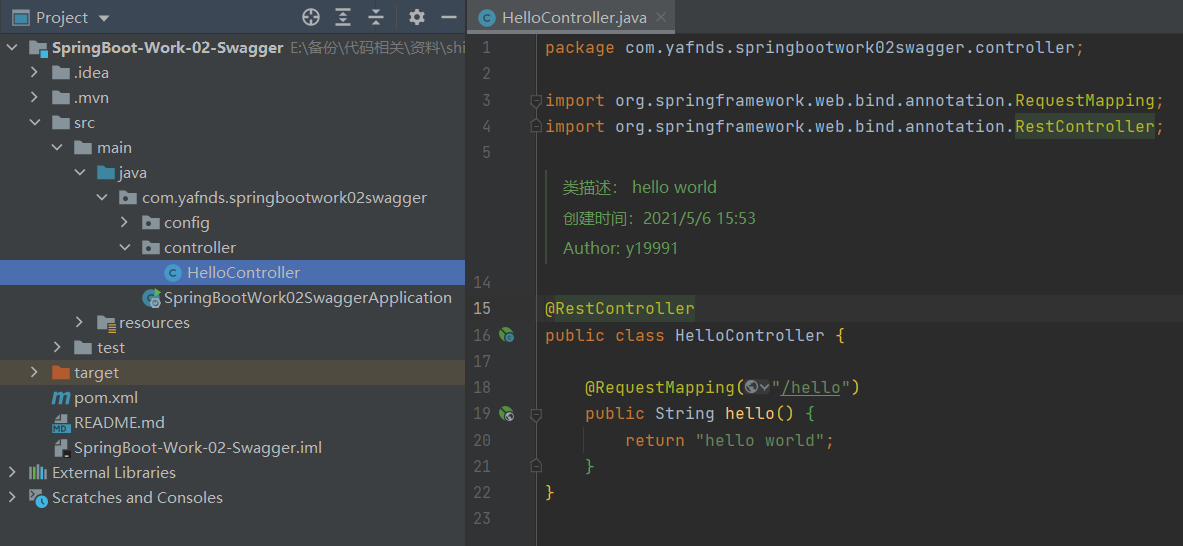The width and height of the screenshot is (1183, 546).
Task: Click the README.md markdown file icon
Action: point(60,423)
